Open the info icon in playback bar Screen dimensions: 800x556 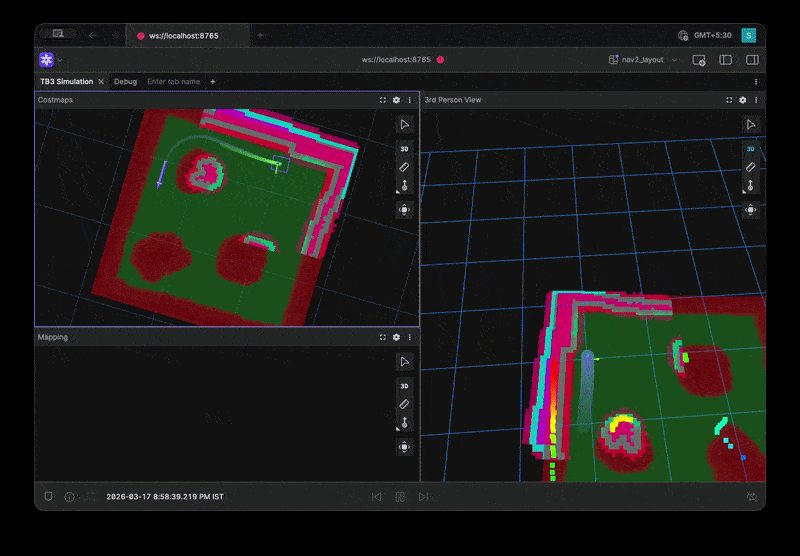(69, 496)
